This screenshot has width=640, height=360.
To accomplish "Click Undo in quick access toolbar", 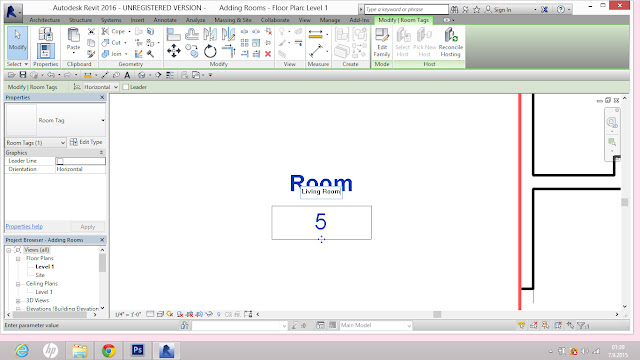I will pyautogui.click(x=51, y=75).
